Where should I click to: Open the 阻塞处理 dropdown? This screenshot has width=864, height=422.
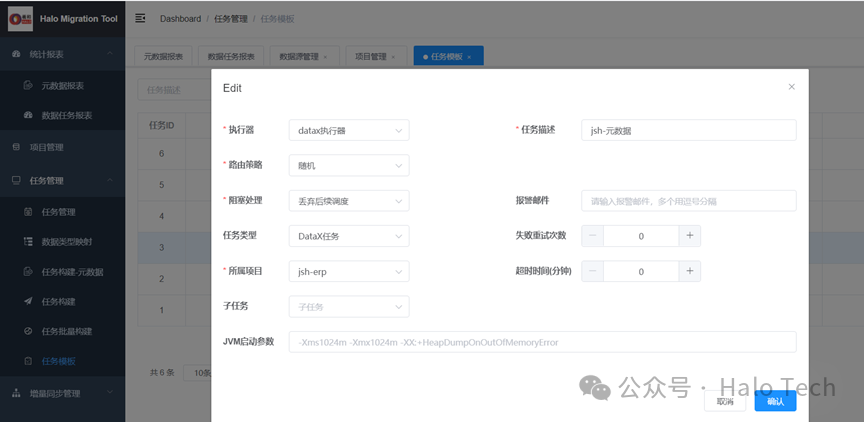pyautogui.click(x=349, y=201)
